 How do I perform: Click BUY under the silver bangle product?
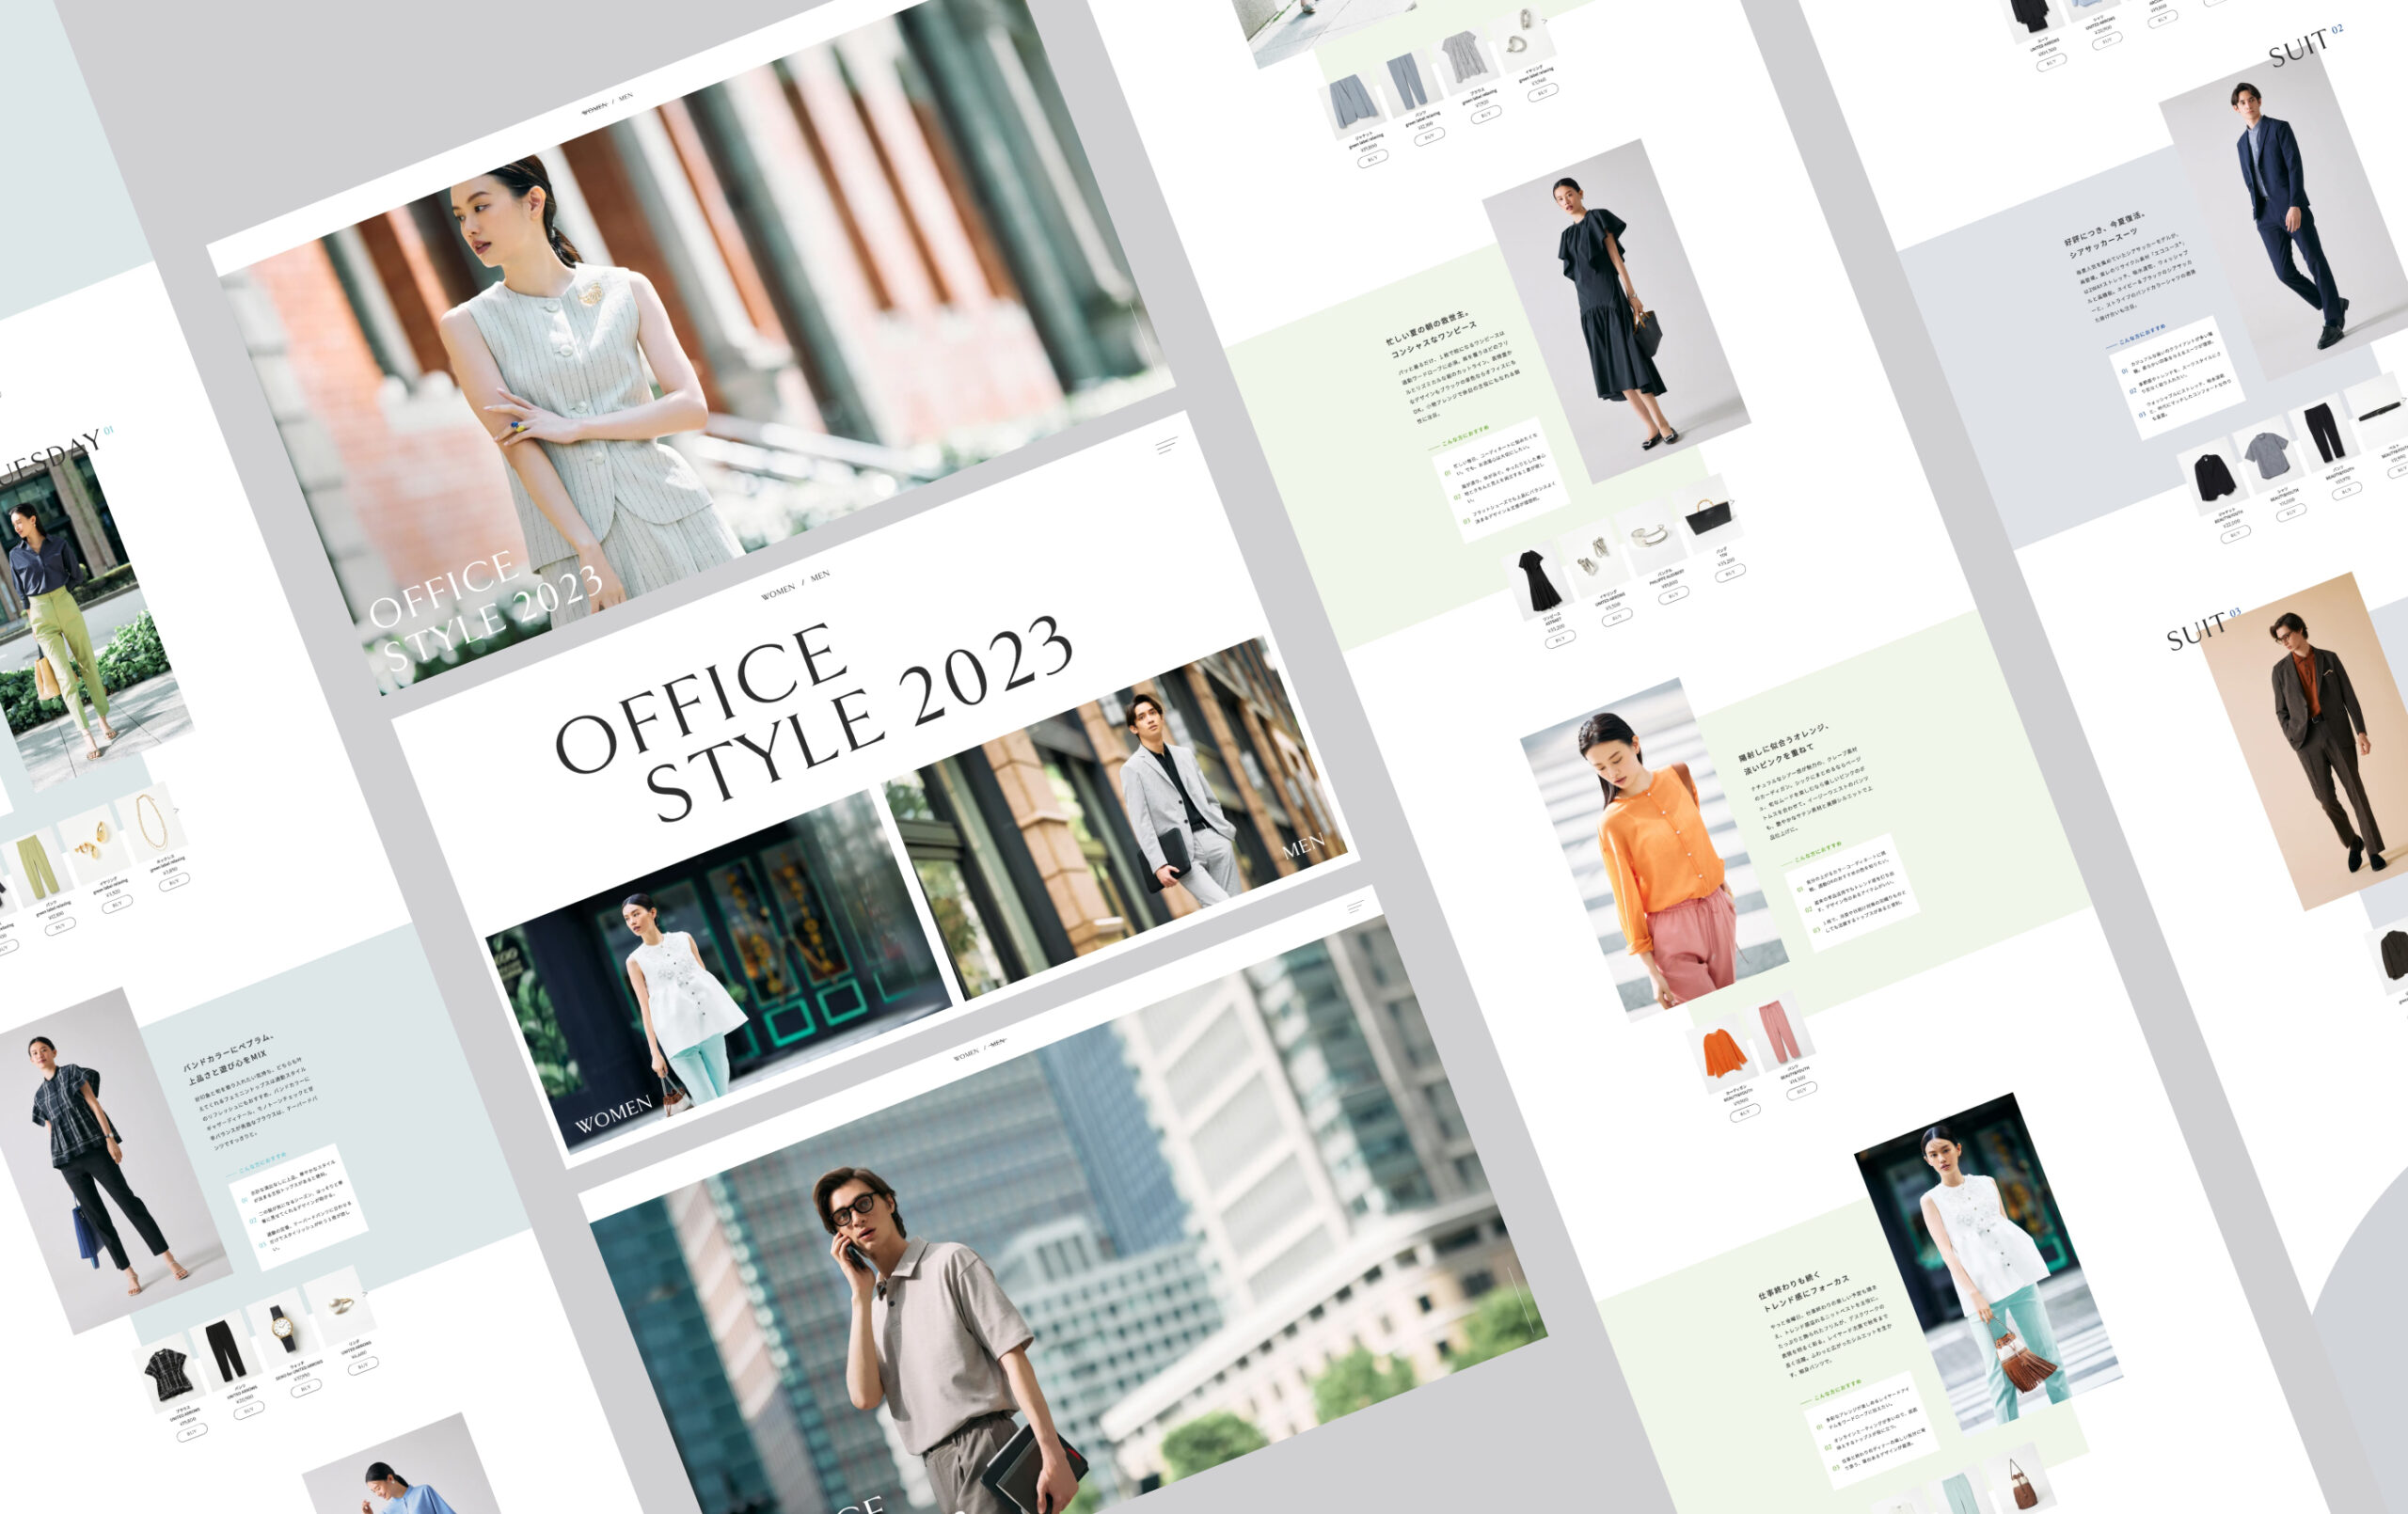pyautogui.click(x=1673, y=595)
